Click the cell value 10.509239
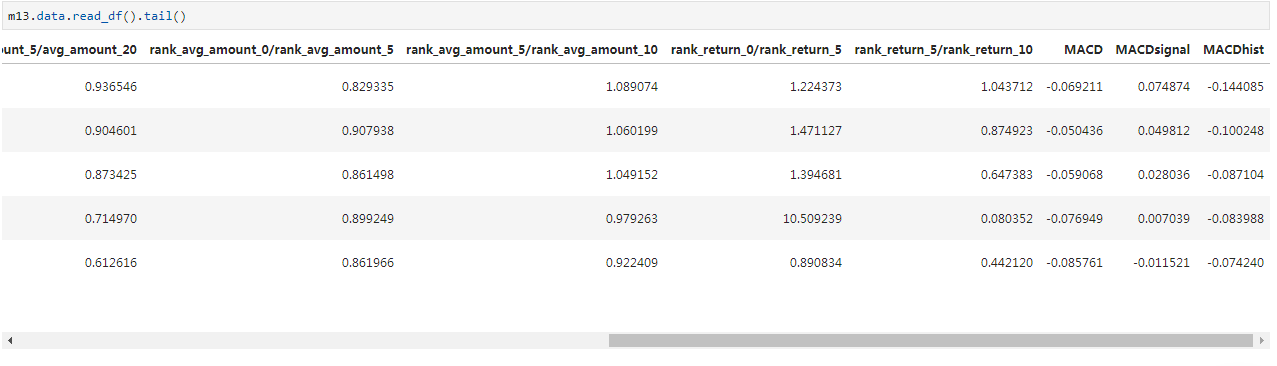Viewport: 1277px width, 366px height. point(815,218)
